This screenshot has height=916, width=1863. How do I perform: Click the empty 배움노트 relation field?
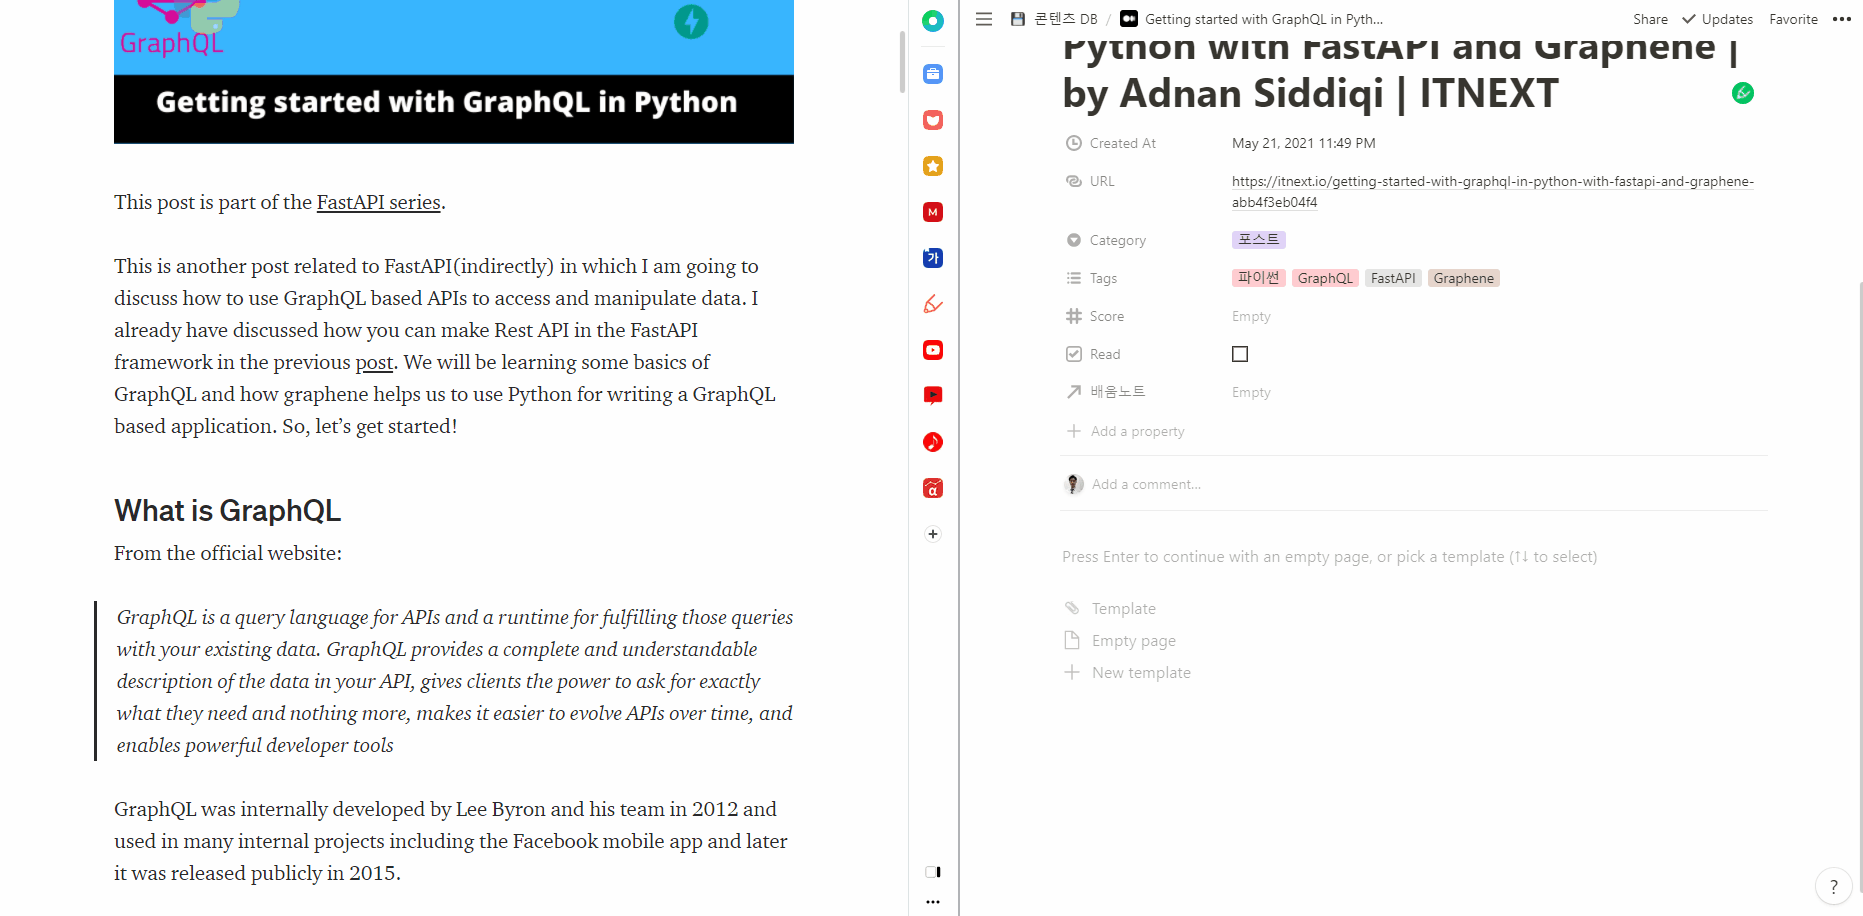[1251, 392]
